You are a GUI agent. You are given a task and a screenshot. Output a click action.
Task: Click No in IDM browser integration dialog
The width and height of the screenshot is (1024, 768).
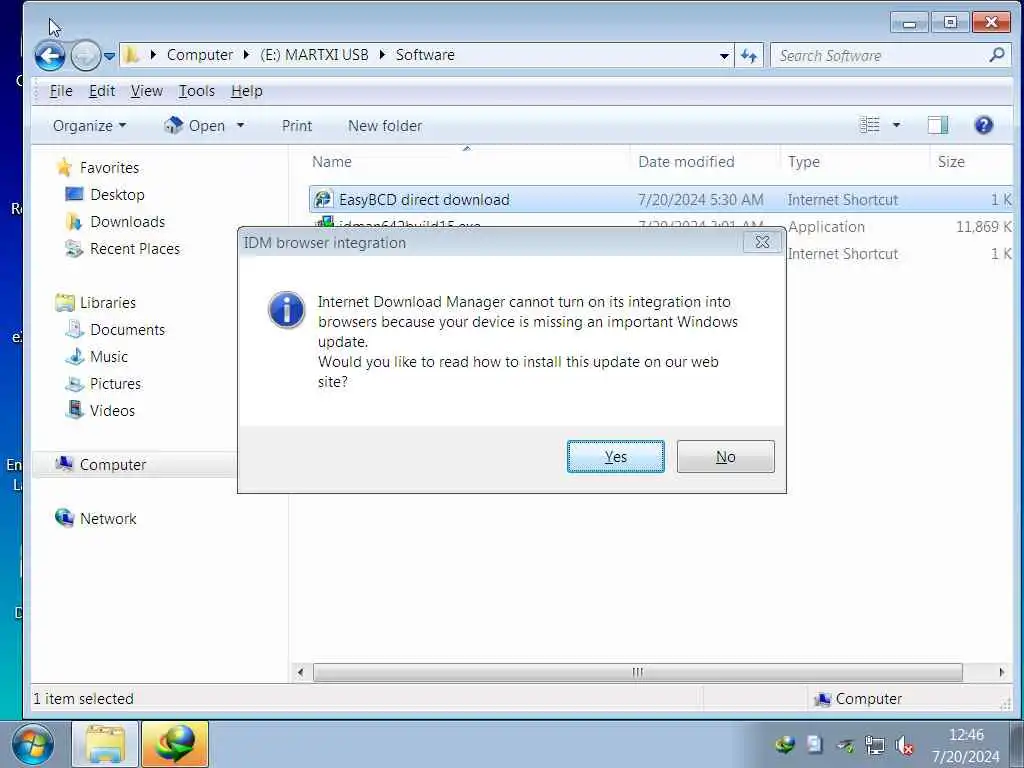[726, 456]
